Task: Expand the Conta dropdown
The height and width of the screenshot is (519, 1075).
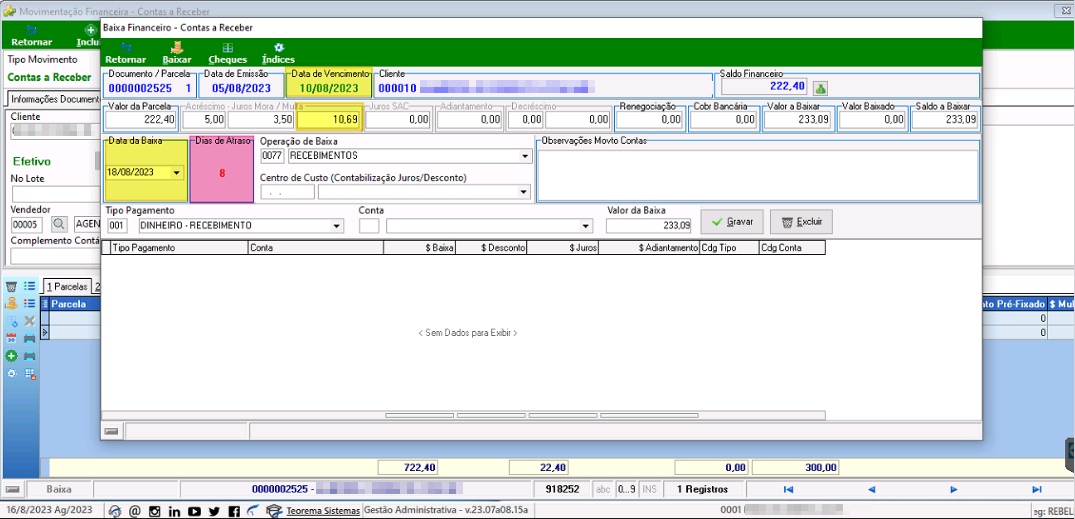Action: point(586,226)
